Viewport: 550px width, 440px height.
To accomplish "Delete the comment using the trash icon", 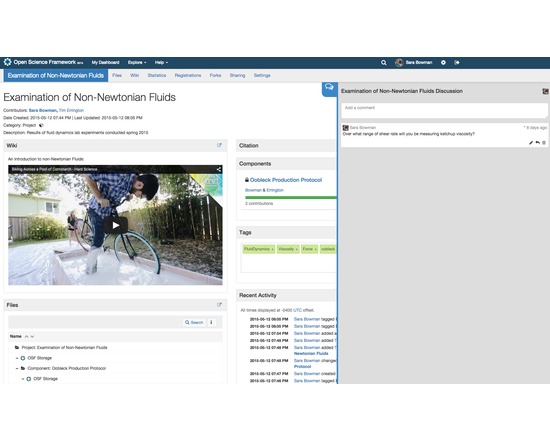I will [x=544, y=142].
